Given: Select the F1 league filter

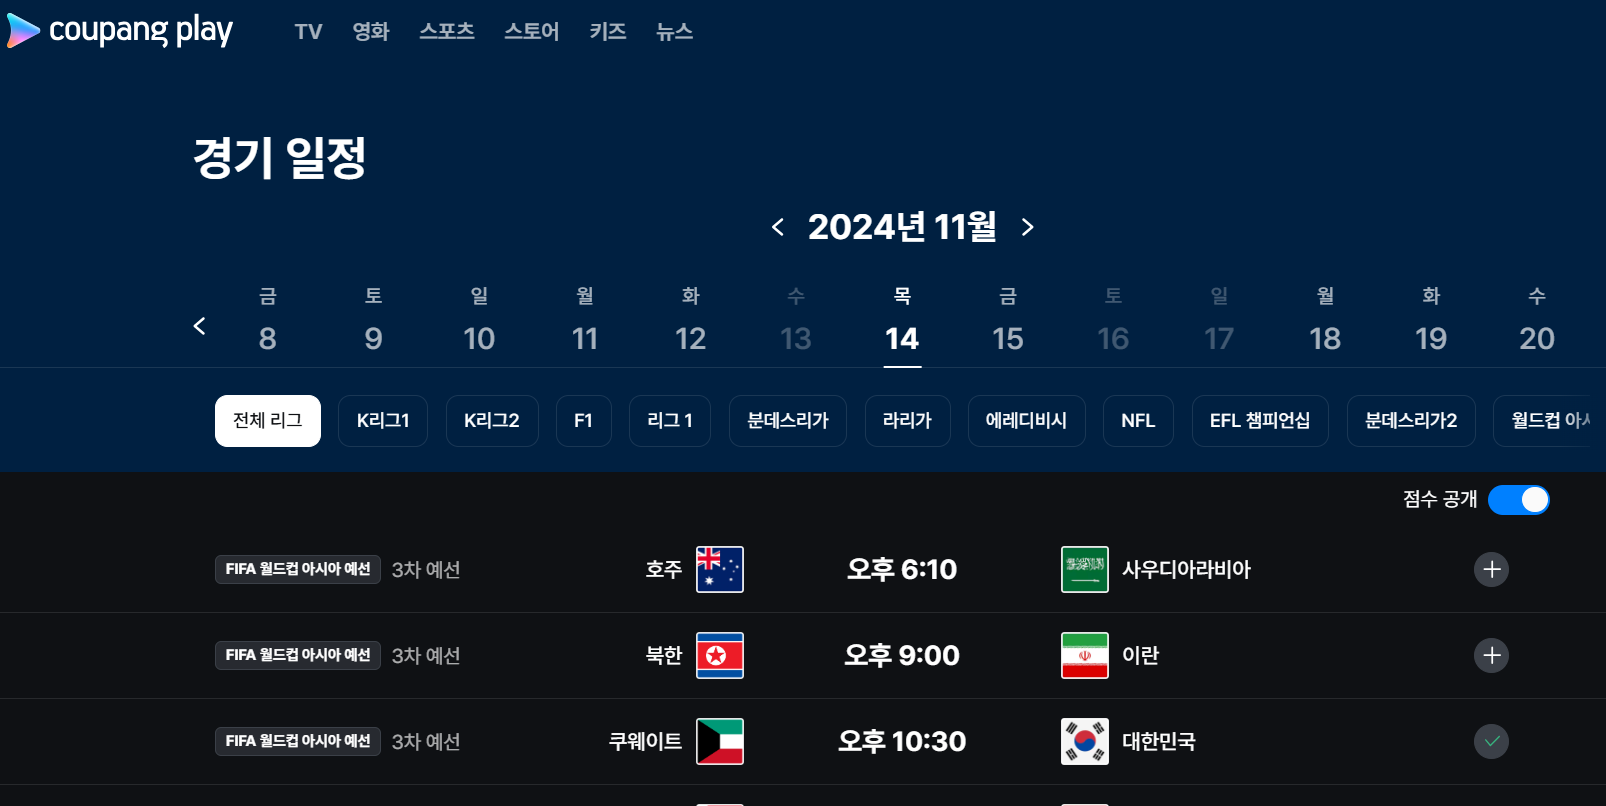Looking at the screenshot, I should tap(584, 420).
